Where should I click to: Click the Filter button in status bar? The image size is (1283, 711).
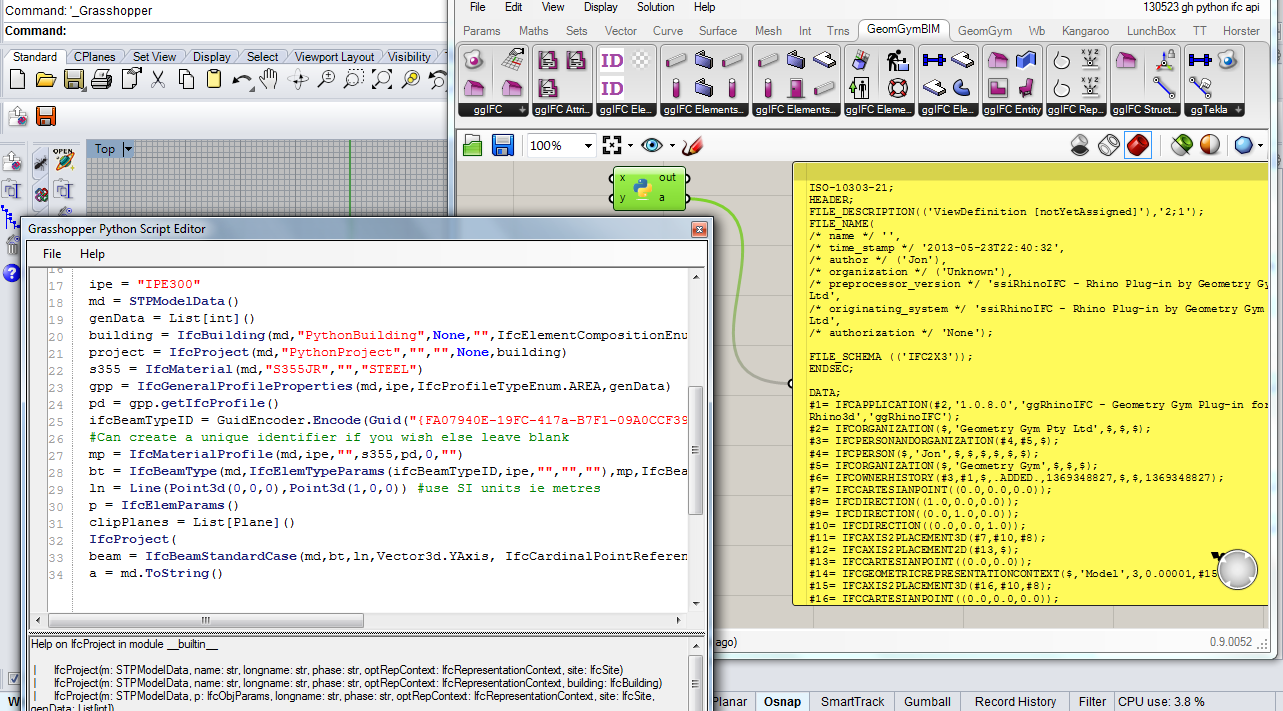point(1092,701)
